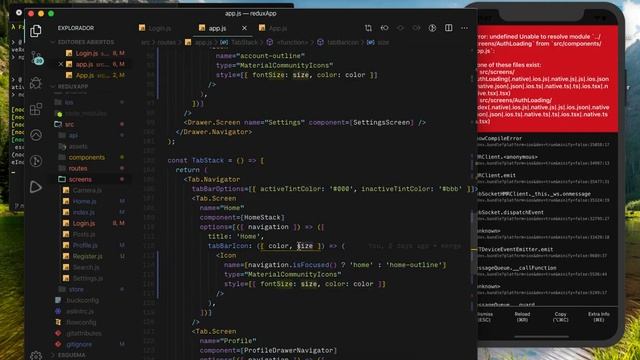
Task: Click routes in the breadcrumb path
Action: coord(166,42)
